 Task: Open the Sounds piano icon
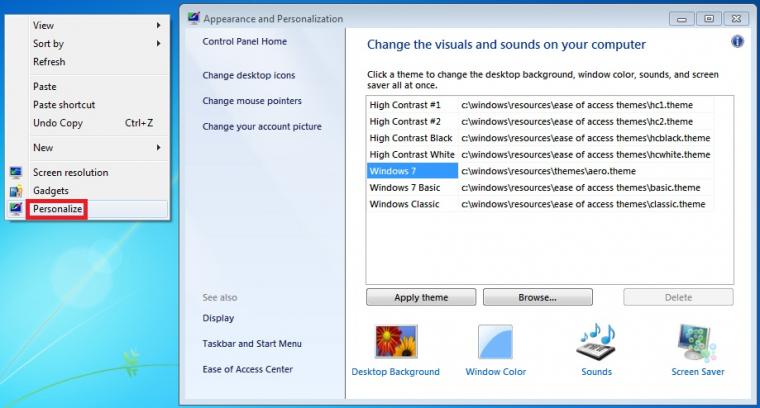pyautogui.click(x=596, y=341)
